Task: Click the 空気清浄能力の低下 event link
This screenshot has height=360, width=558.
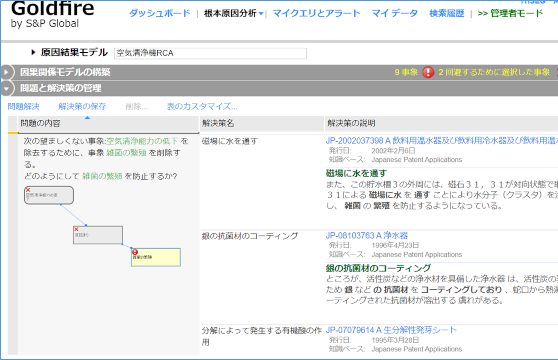Action: [x=142, y=141]
